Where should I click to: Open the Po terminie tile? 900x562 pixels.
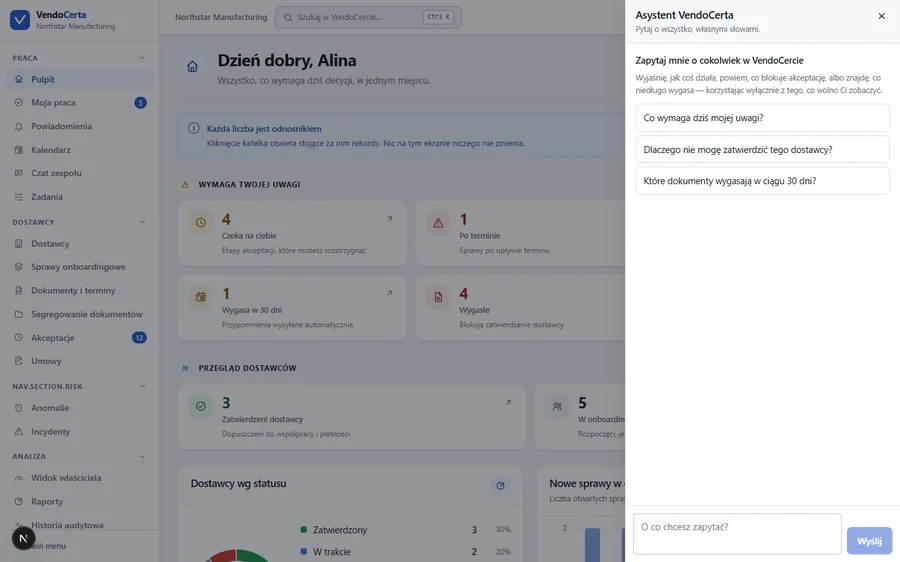click(521, 234)
